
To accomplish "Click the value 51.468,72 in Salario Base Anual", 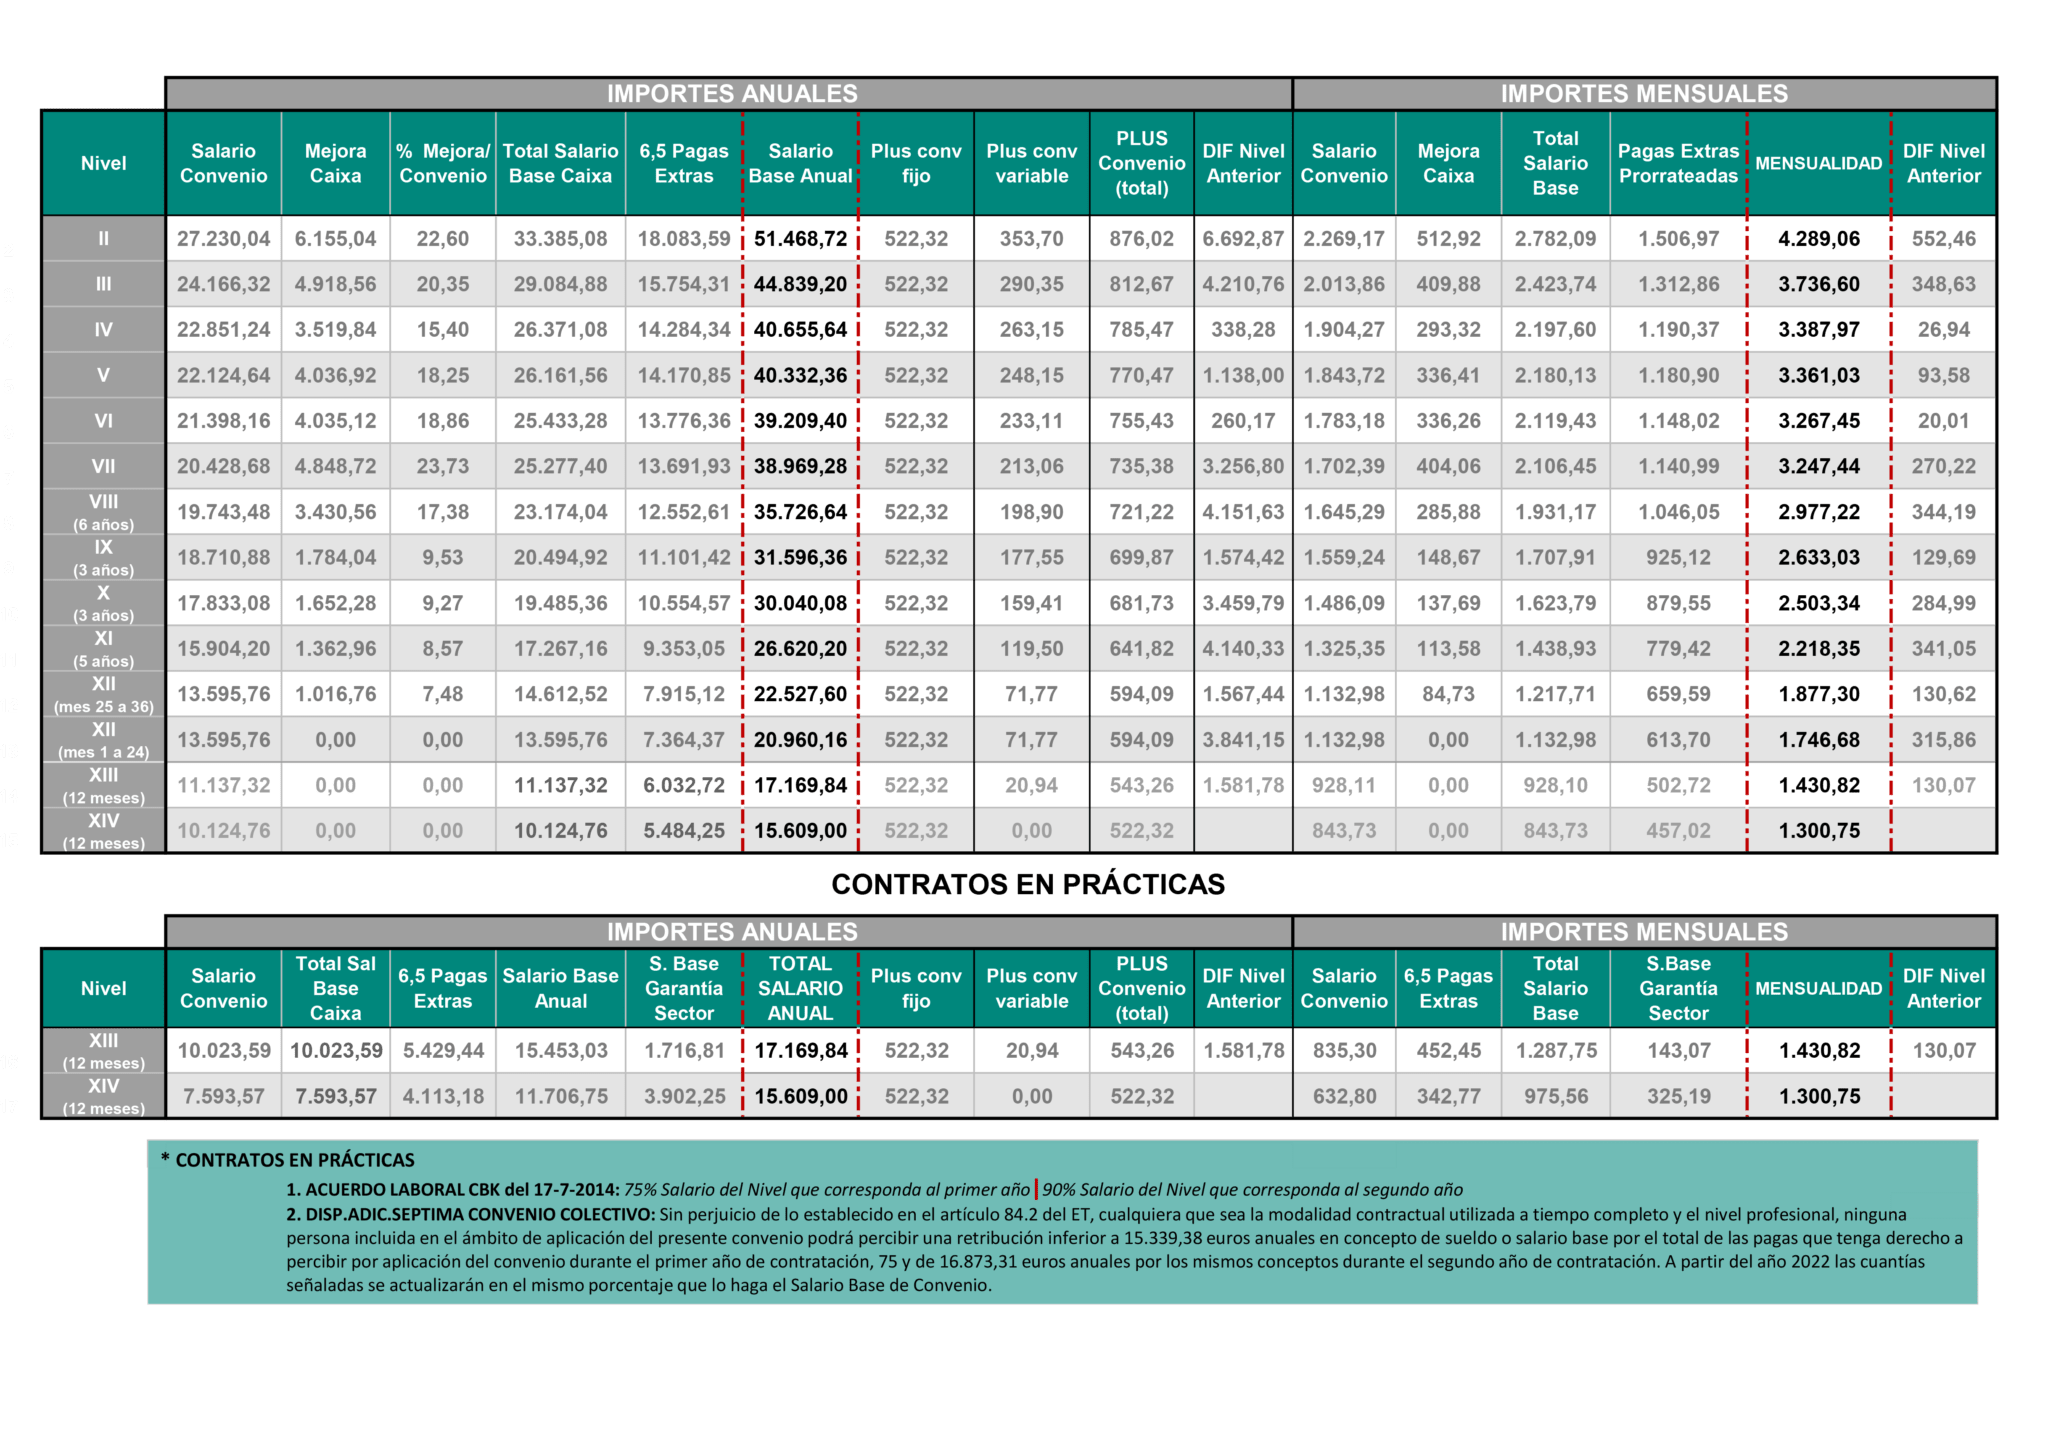I will coord(800,239).
